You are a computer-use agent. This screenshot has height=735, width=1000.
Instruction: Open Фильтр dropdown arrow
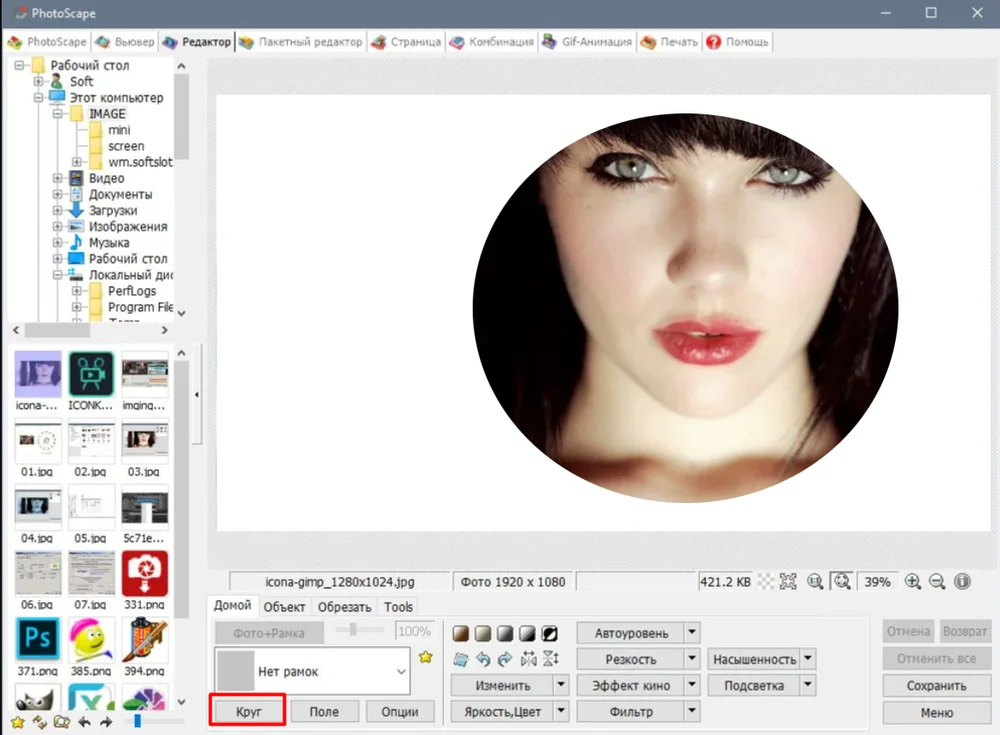692,711
